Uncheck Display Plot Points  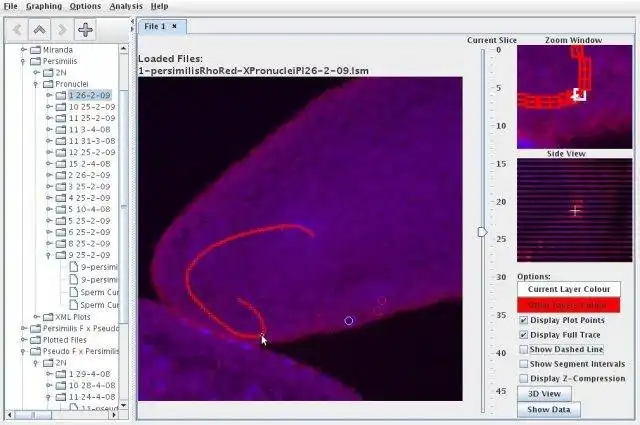523,320
